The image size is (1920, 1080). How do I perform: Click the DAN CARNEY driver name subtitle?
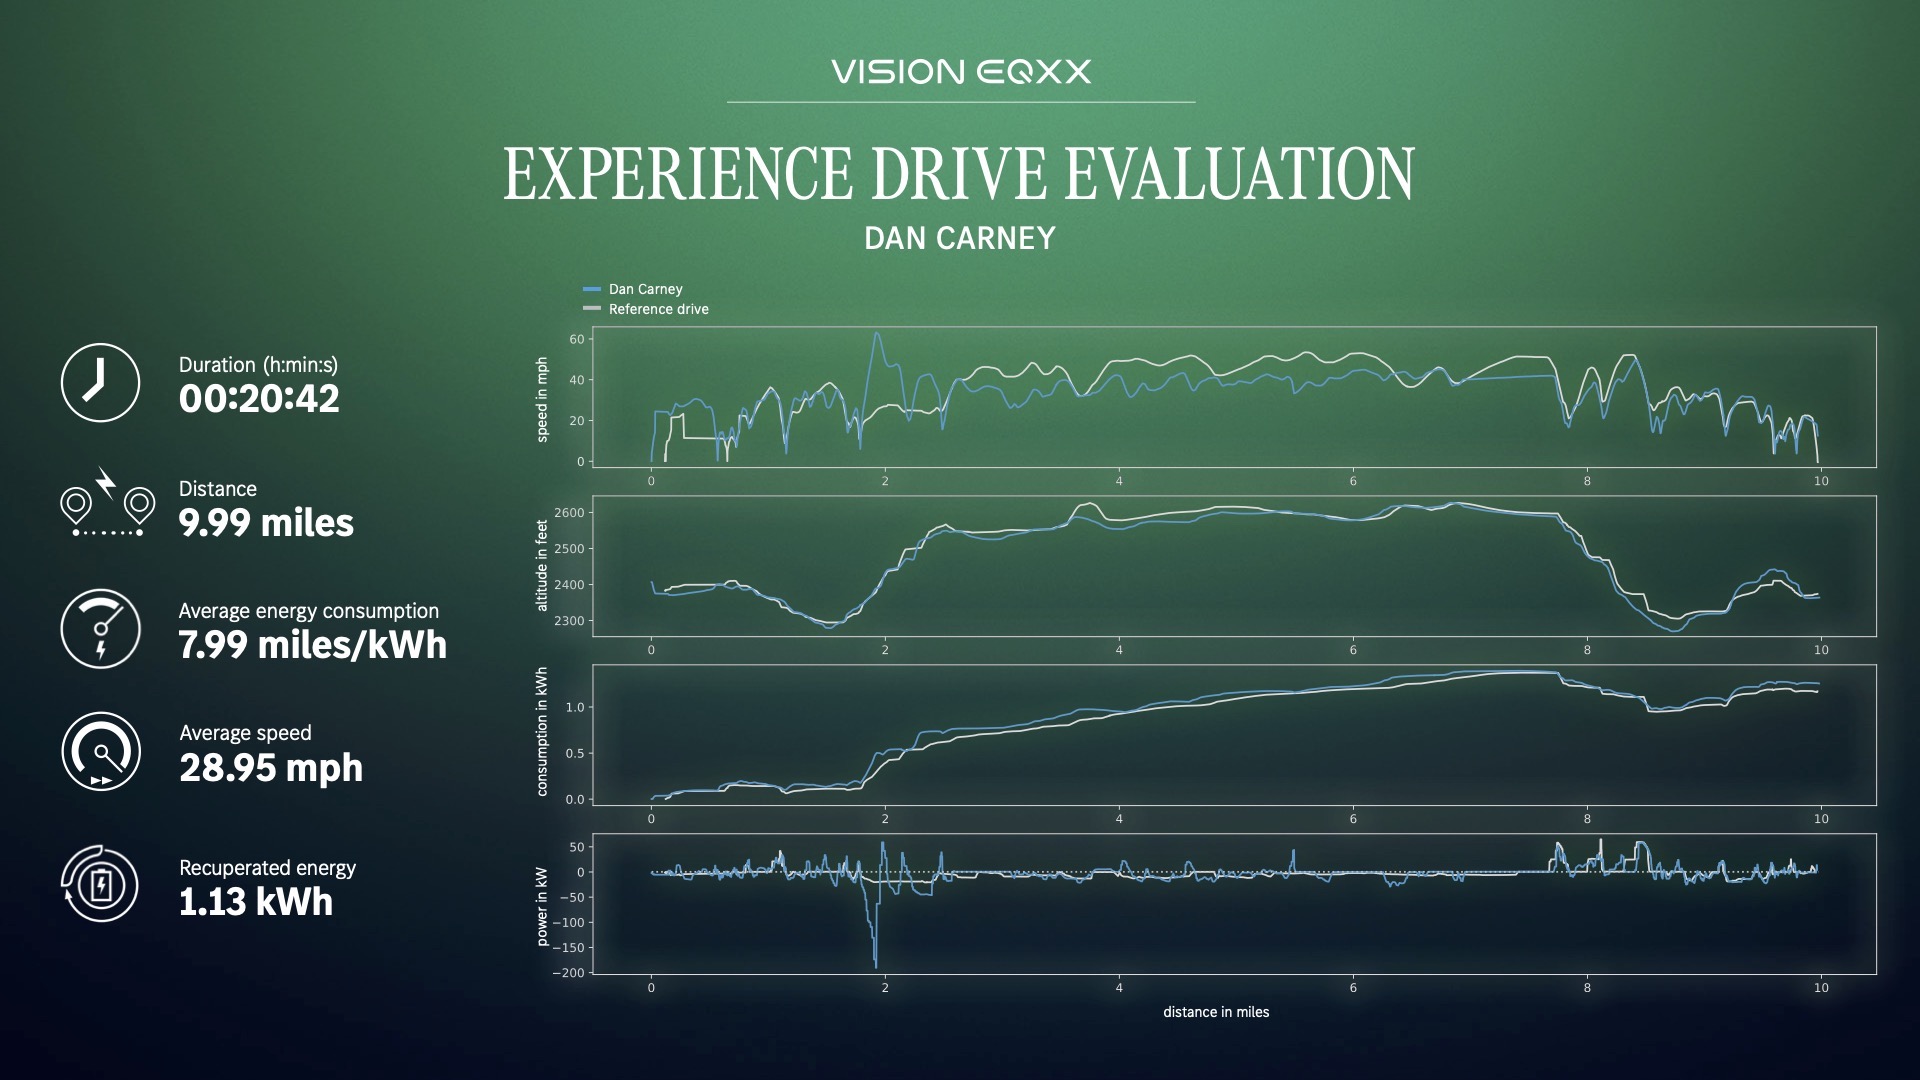click(x=959, y=238)
